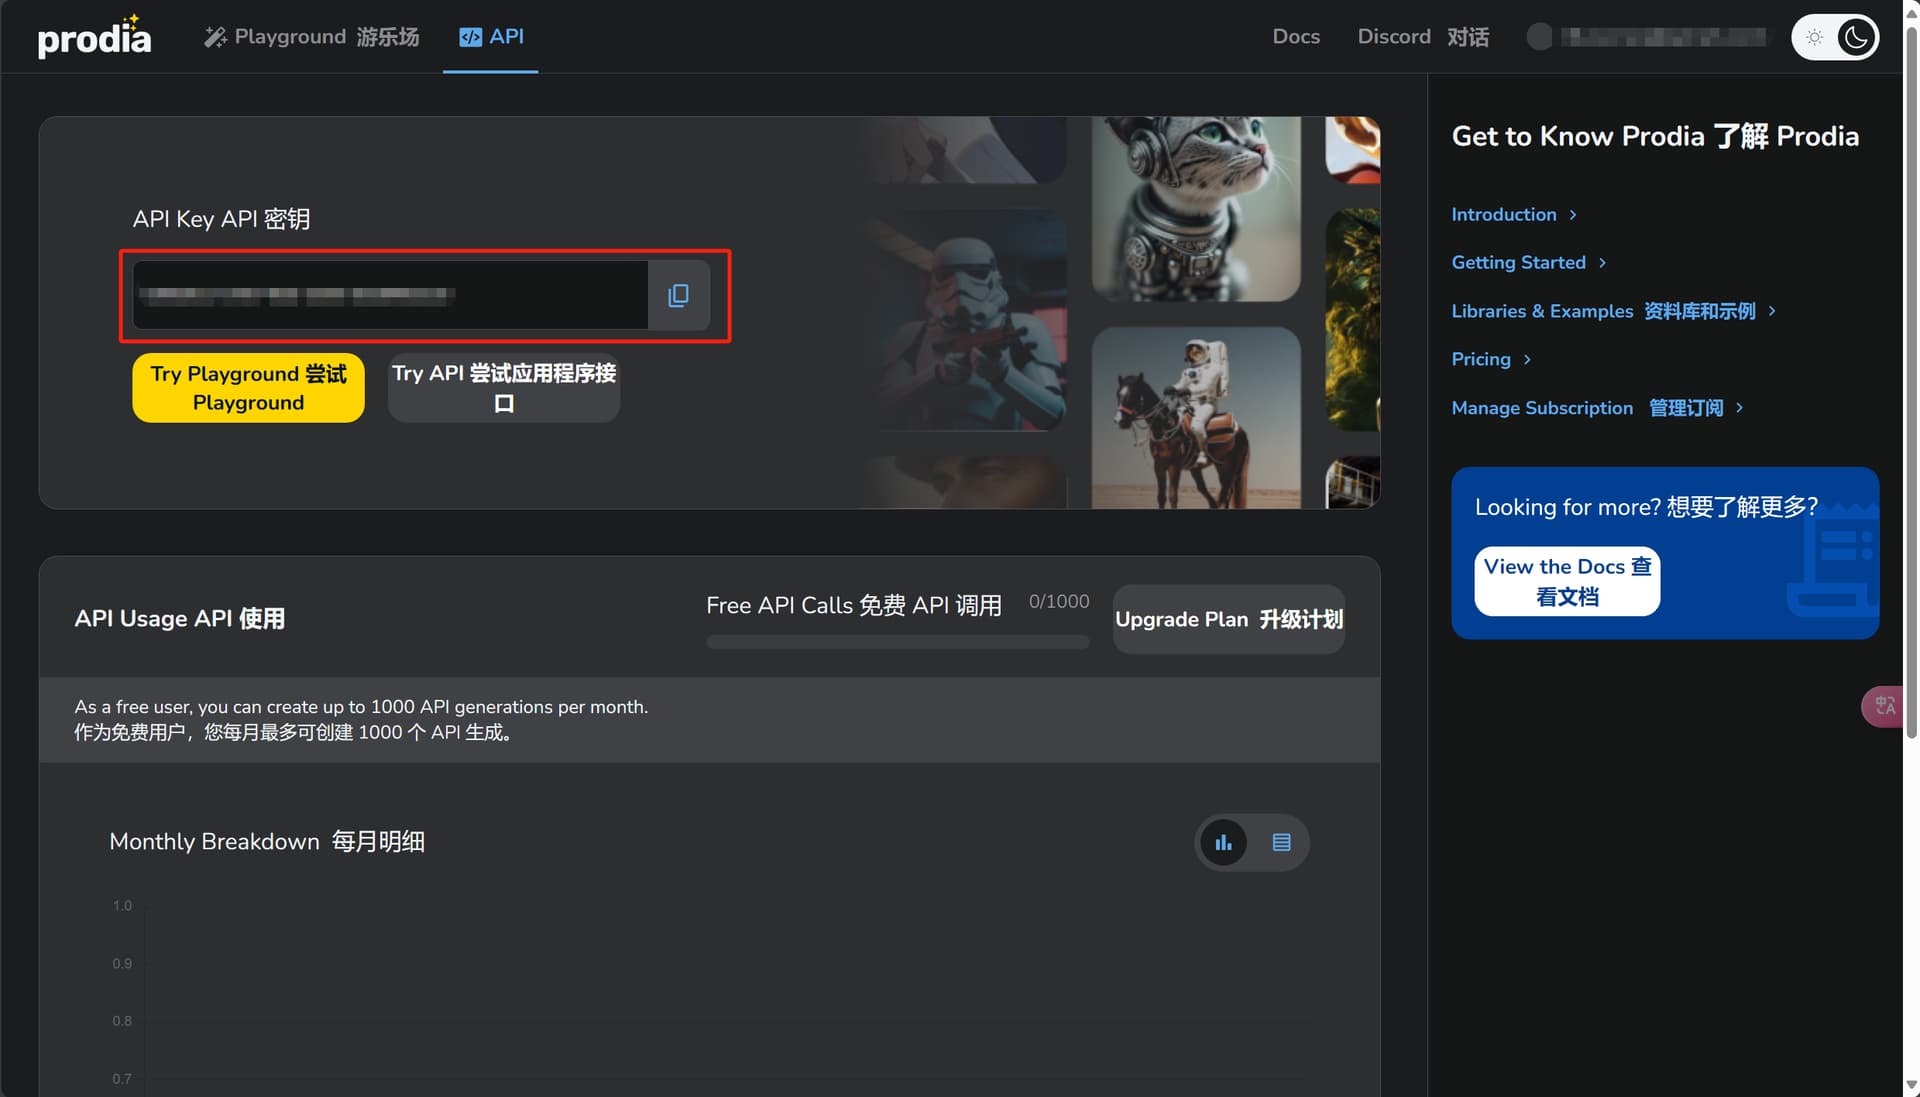Click the prodia logo

(94, 37)
